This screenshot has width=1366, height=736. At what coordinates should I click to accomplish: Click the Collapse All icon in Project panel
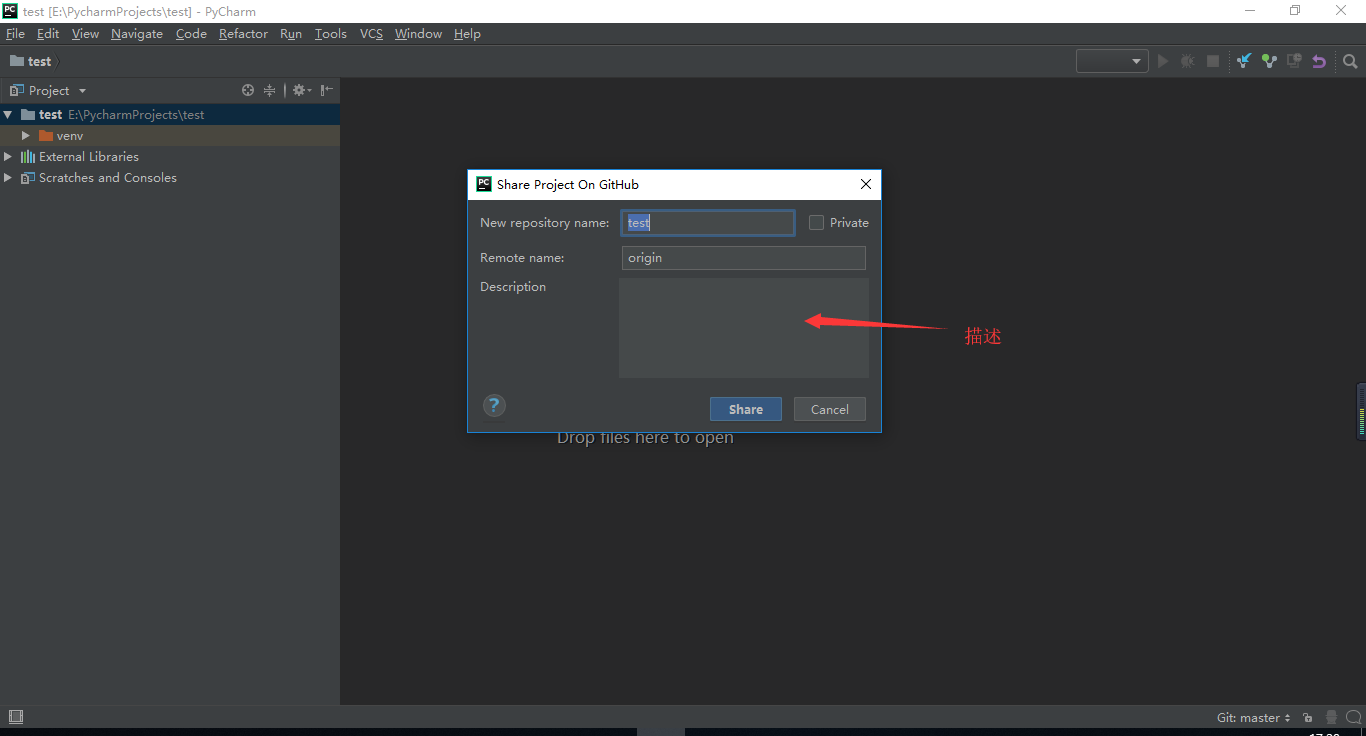click(x=269, y=90)
